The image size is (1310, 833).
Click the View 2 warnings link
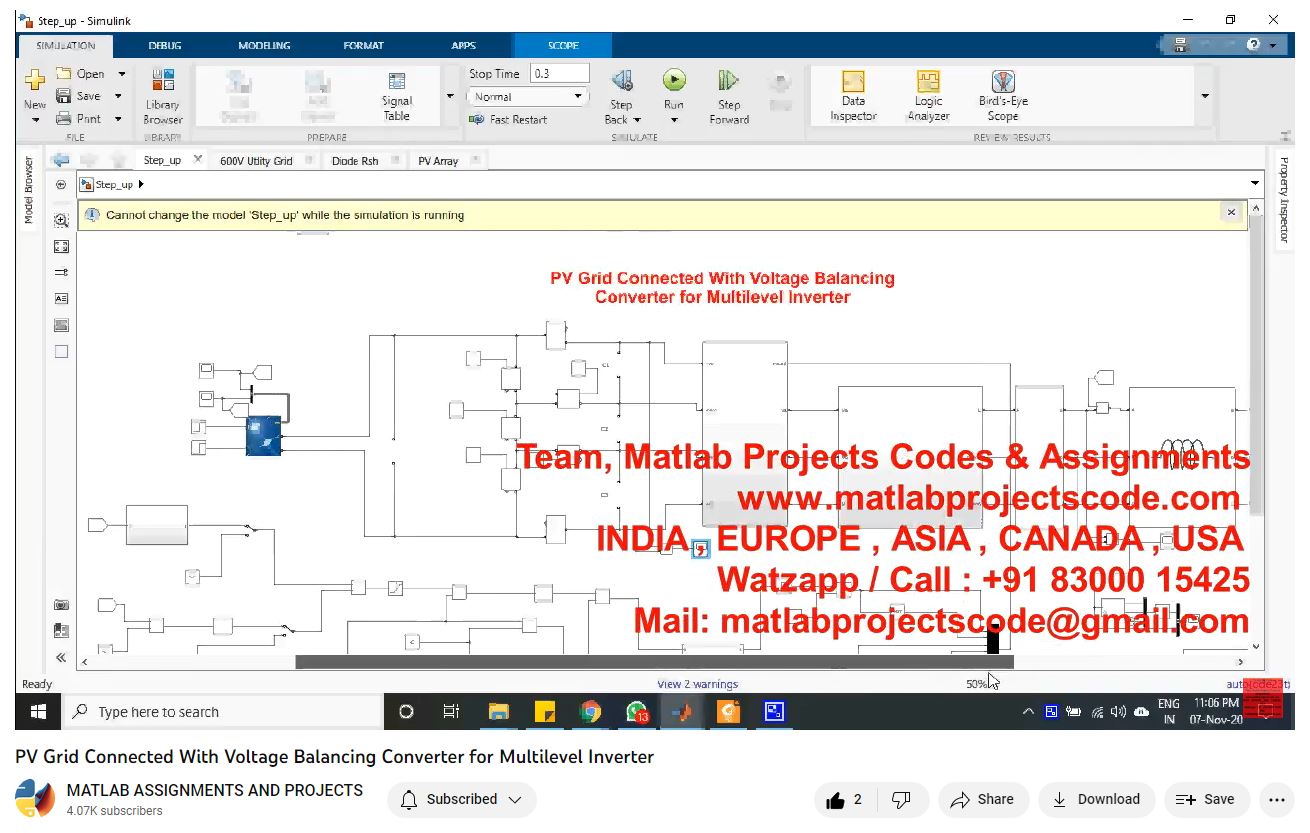coord(697,684)
